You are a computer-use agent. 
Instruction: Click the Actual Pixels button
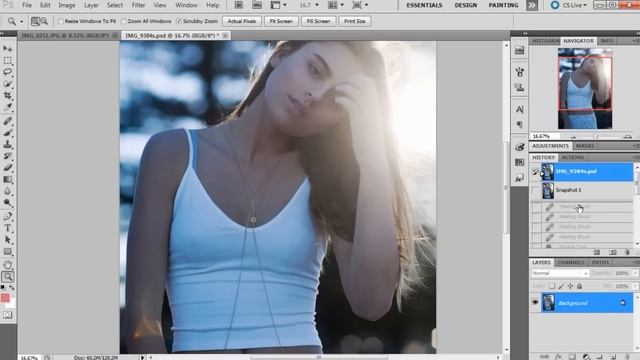tap(242, 21)
